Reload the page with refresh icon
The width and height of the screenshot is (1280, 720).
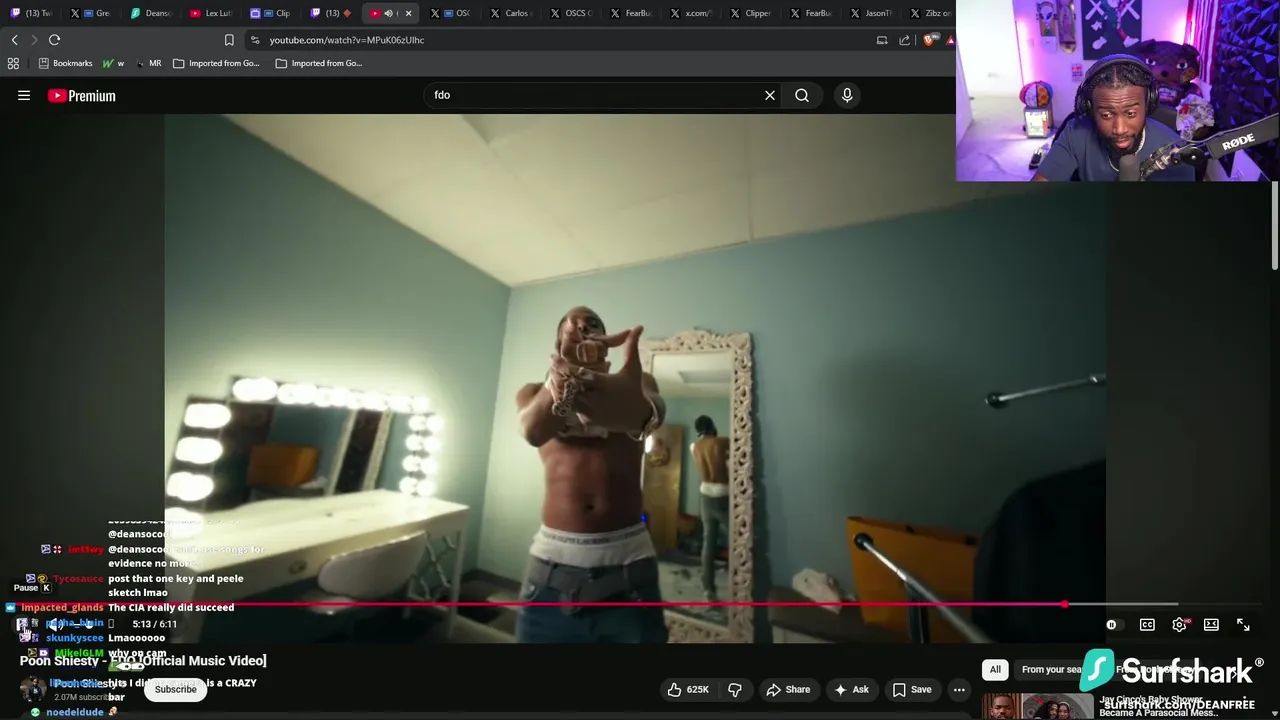point(54,40)
